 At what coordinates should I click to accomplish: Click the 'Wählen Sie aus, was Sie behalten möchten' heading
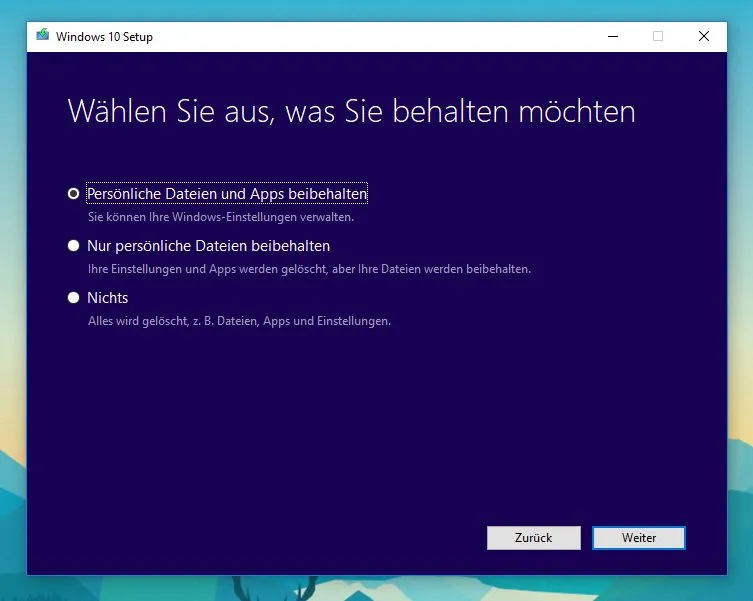[x=352, y=111]
